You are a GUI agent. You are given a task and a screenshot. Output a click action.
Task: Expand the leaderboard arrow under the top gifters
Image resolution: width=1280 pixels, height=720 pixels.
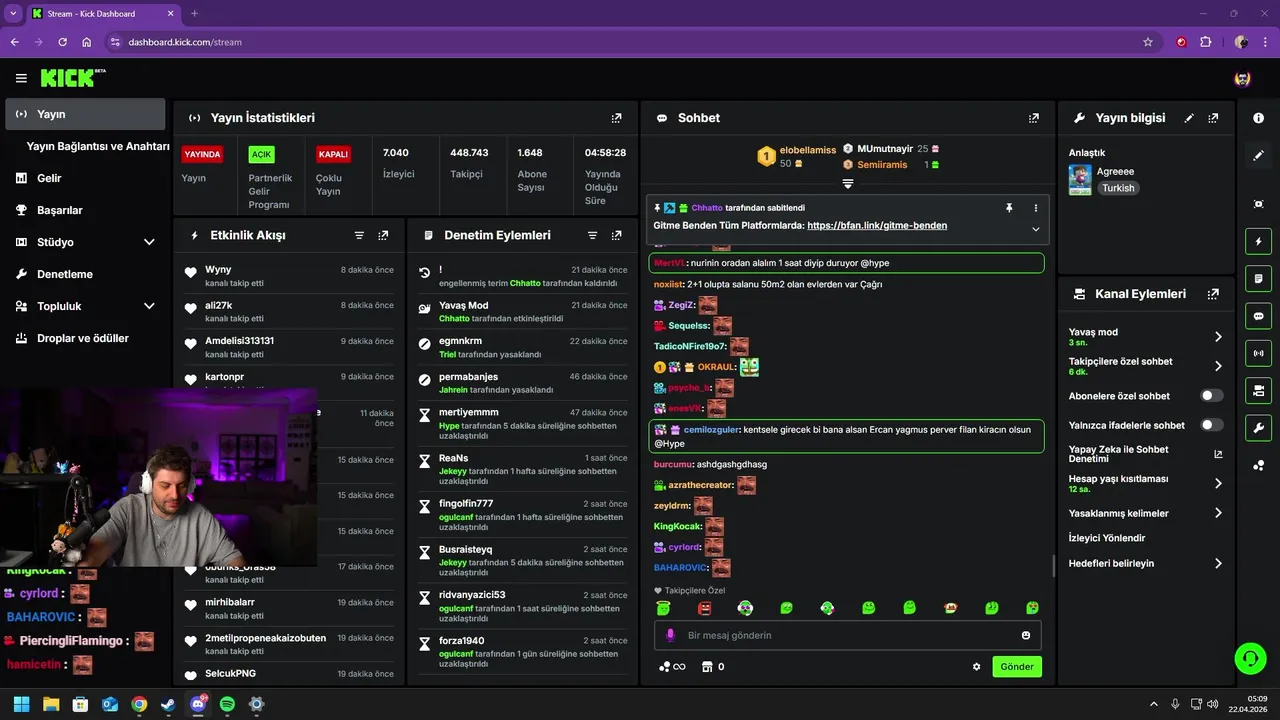848,184
